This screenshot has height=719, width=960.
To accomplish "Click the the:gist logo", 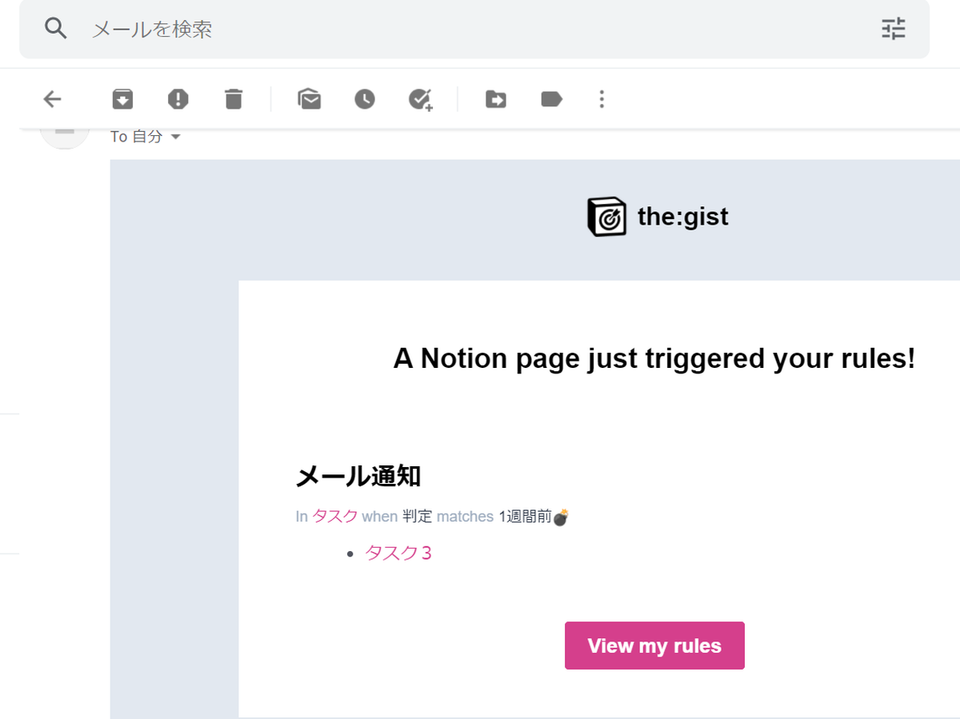I will pyautogui.click(x=657, y=216).
